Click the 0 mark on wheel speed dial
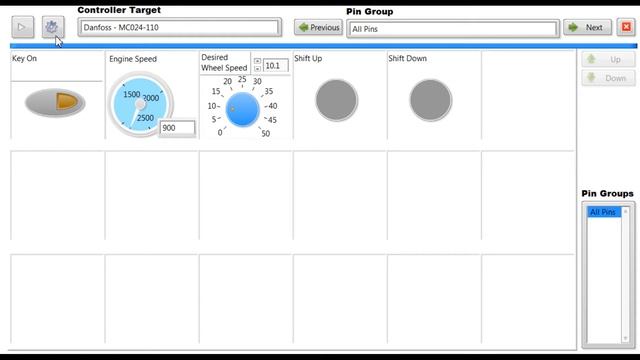 click(220, 133)
